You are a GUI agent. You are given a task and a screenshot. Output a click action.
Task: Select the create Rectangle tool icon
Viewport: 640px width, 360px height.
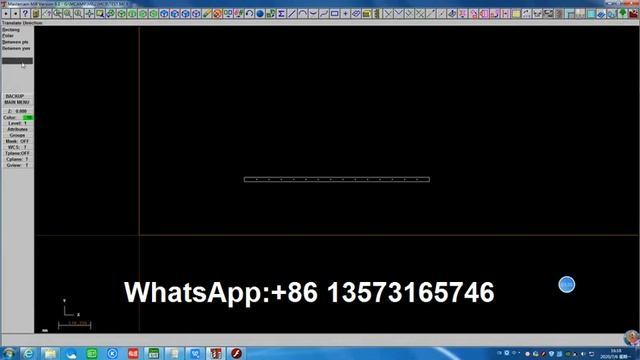(334, 14)
